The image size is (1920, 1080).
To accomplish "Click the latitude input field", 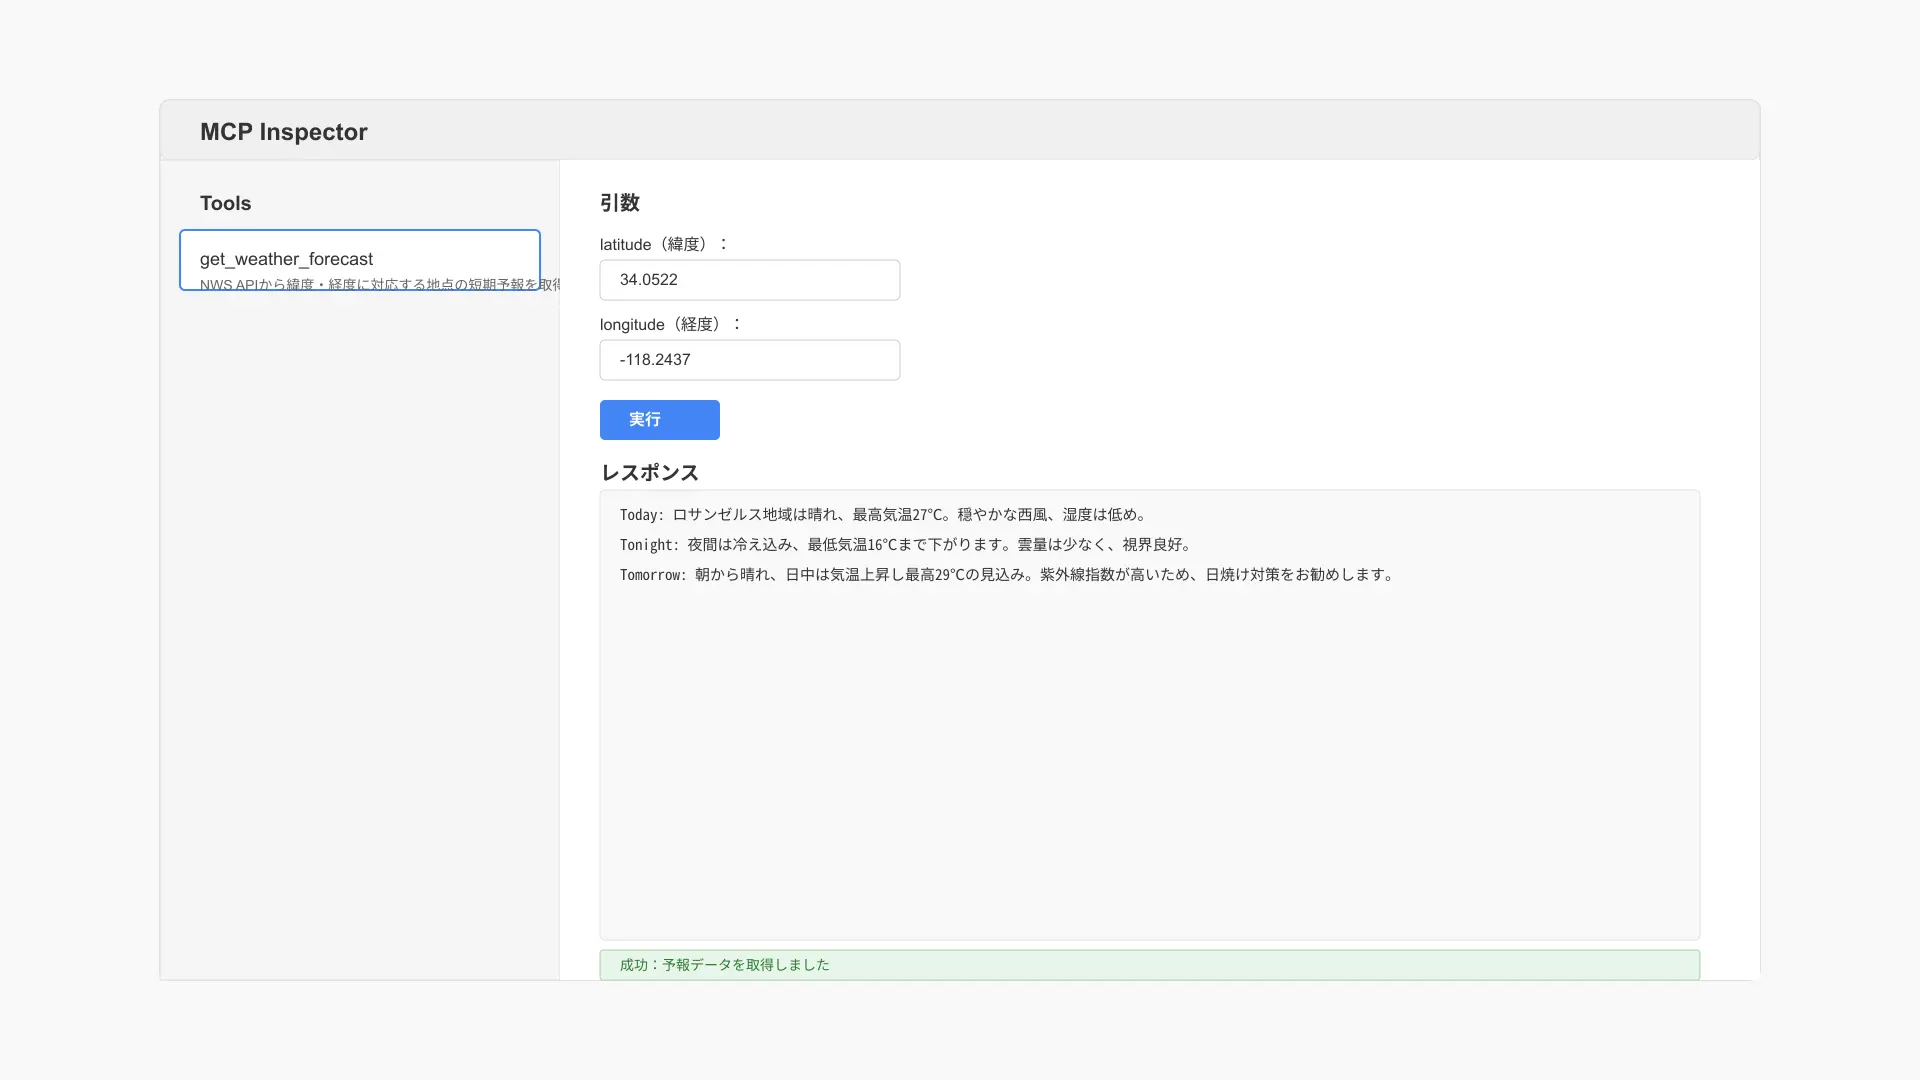I will pos(750,280).
